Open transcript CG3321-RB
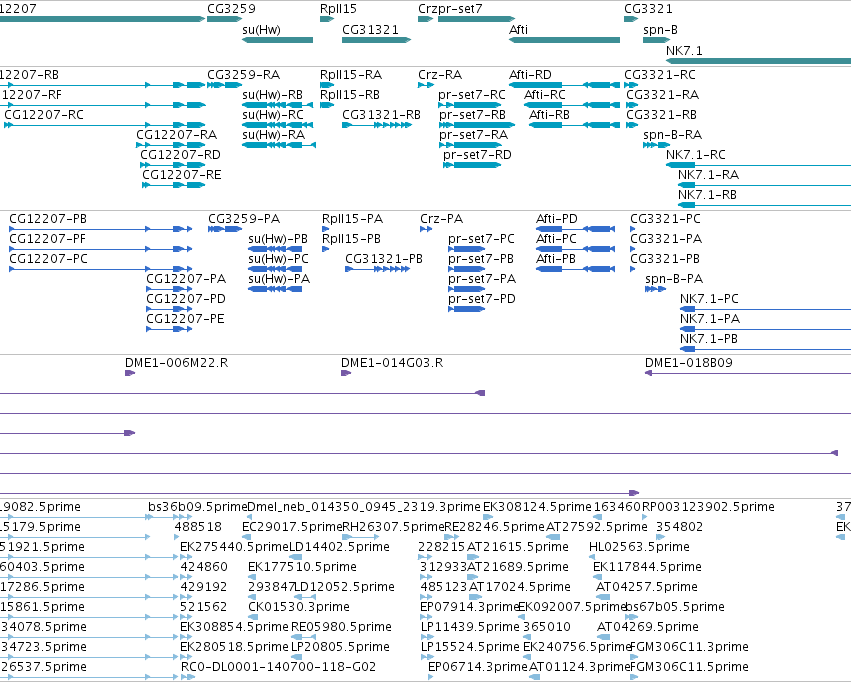The width and height of the screenshot is (851, 682). pos(662,115)
